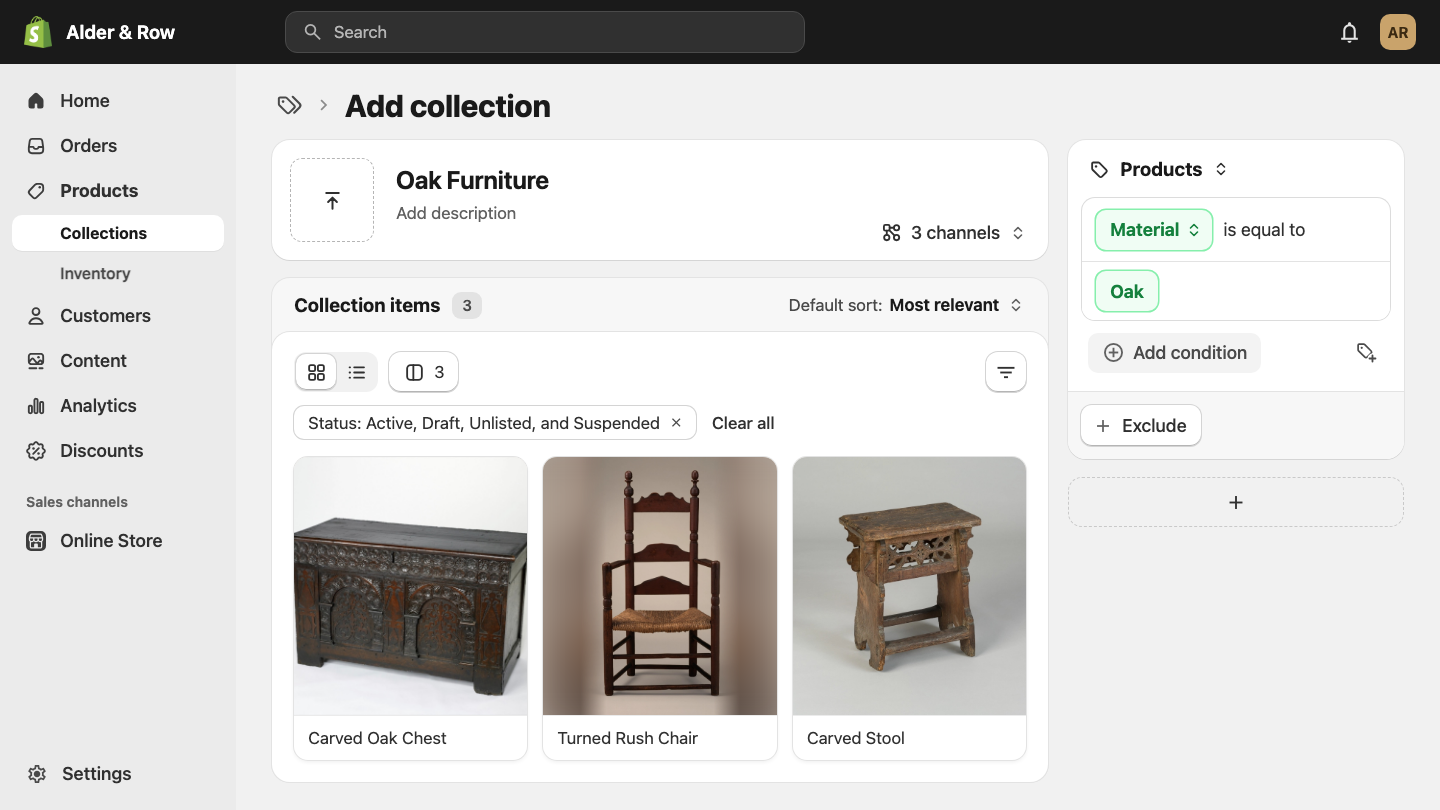Open the Material condition dropdown
Image resolution: width=1440 pixels, height=810 pixels.
(1154, 229)
